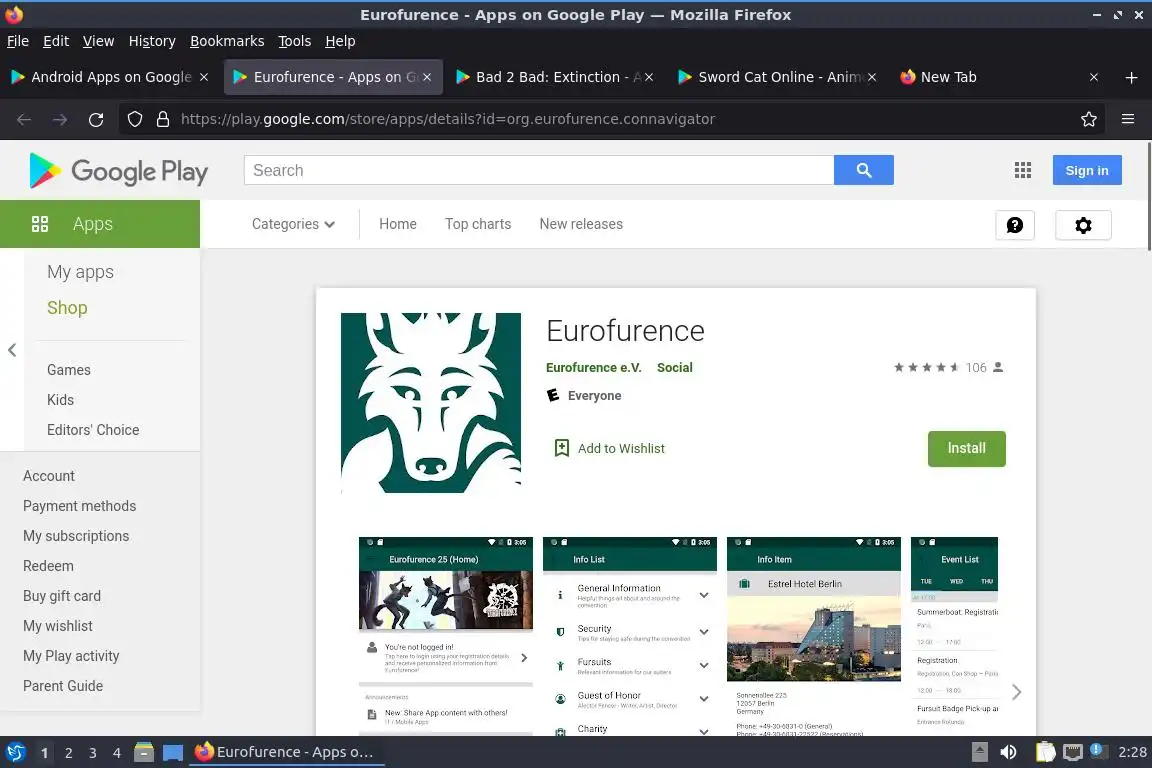Go to New releases
This screenshot has height=768, width=1152.
(581, 224)
